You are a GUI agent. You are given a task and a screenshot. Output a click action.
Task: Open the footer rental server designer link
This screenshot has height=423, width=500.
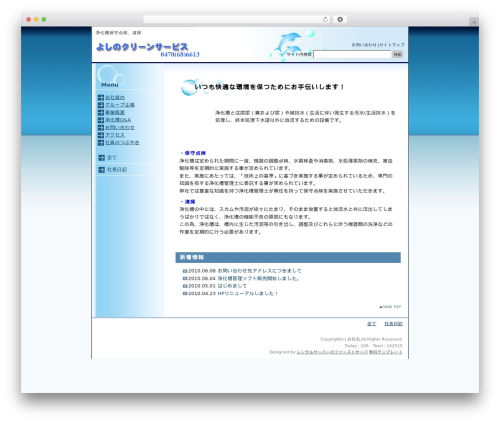click(x=332, y=352)
